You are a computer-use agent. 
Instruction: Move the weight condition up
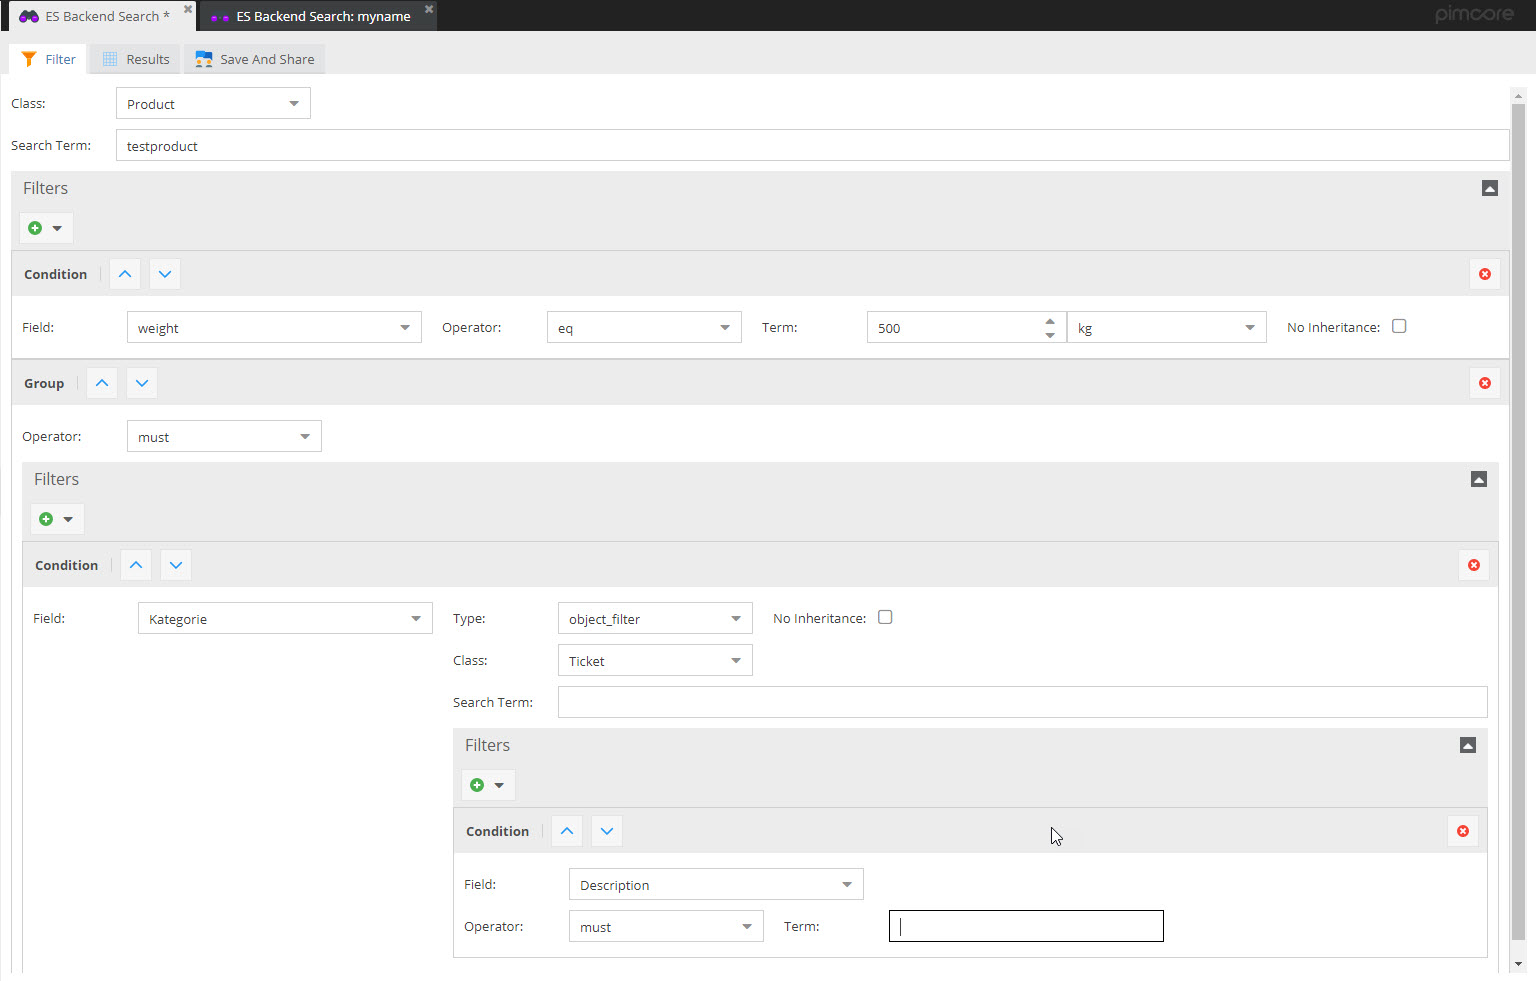[x=125, y=274]
